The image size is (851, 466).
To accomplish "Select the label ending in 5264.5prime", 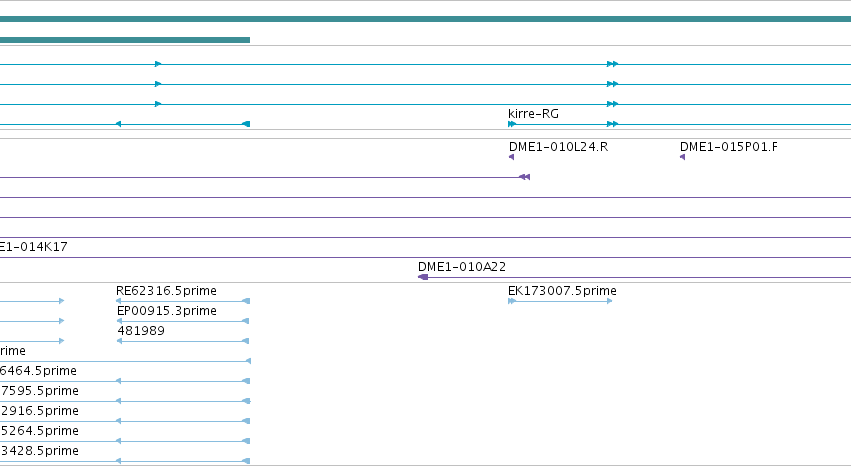I will 39,431.
